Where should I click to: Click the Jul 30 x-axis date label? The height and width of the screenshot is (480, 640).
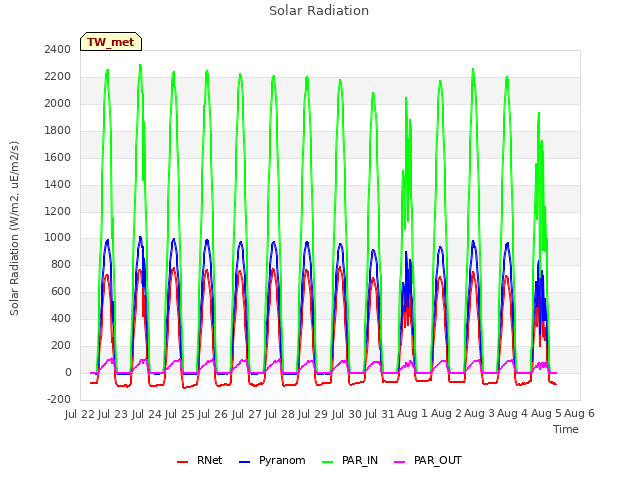click(x=347, y=414)
